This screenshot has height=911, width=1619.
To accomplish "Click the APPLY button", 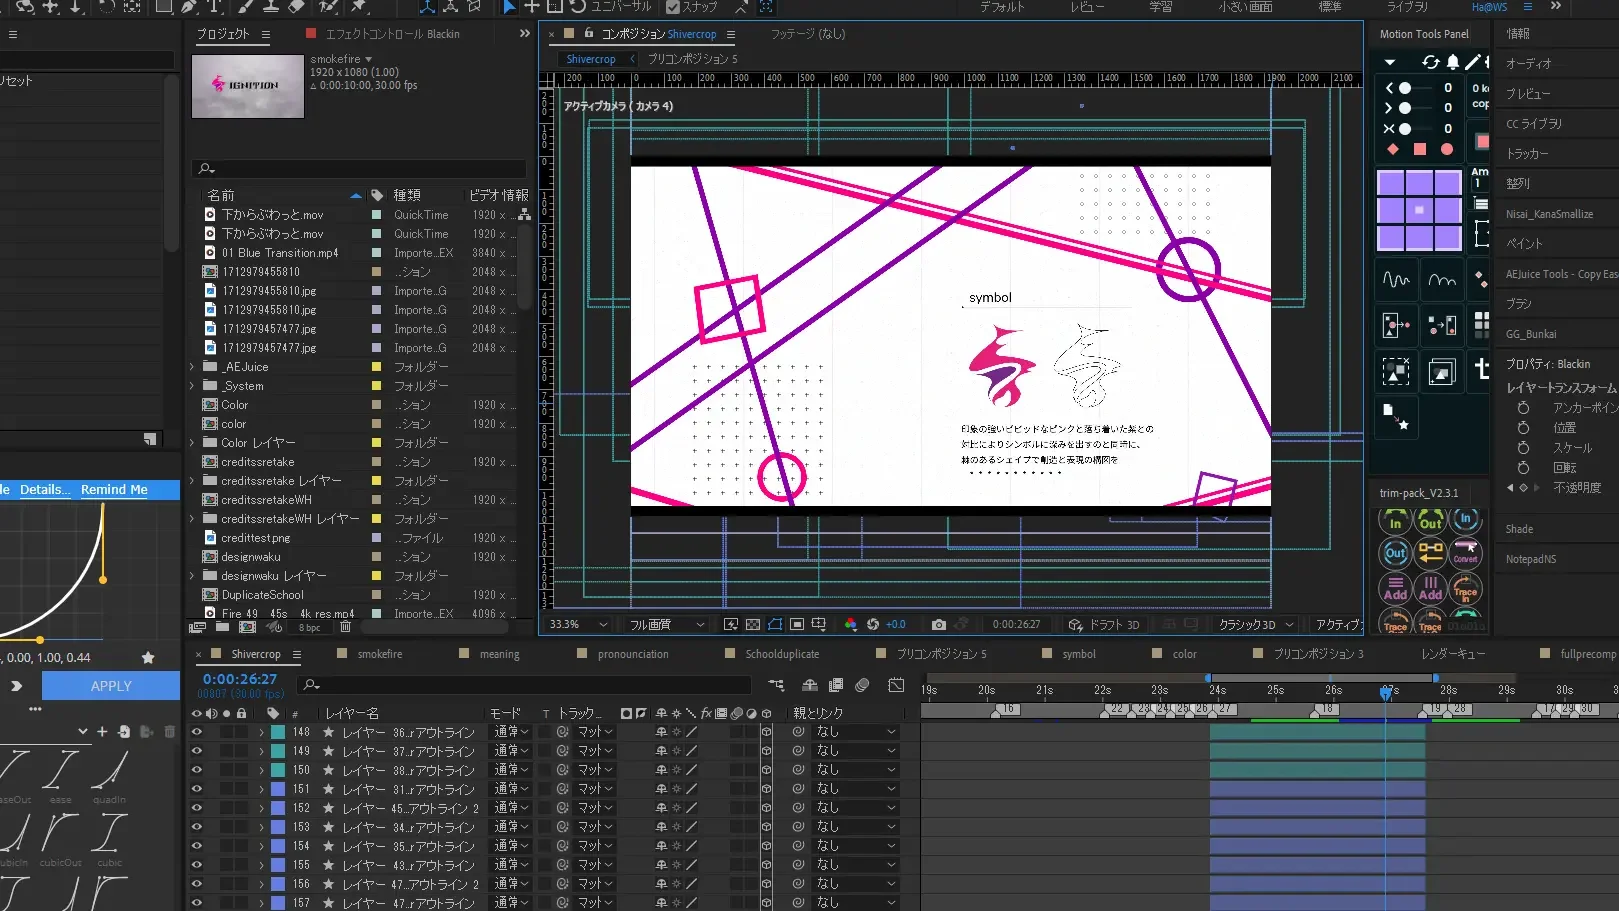I will (x=111, y=686).
